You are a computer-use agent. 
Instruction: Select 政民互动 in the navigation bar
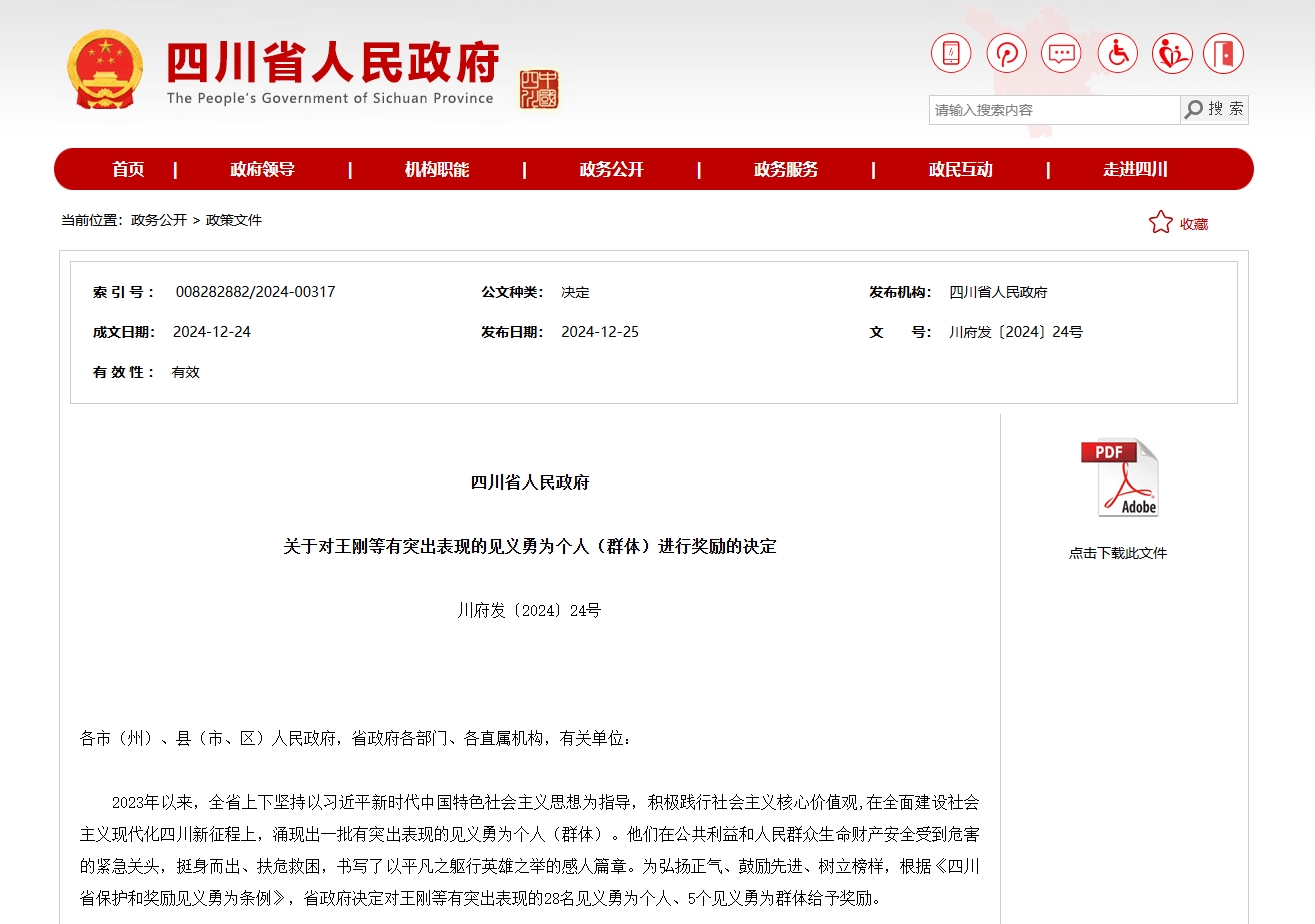tap(960, 170)
